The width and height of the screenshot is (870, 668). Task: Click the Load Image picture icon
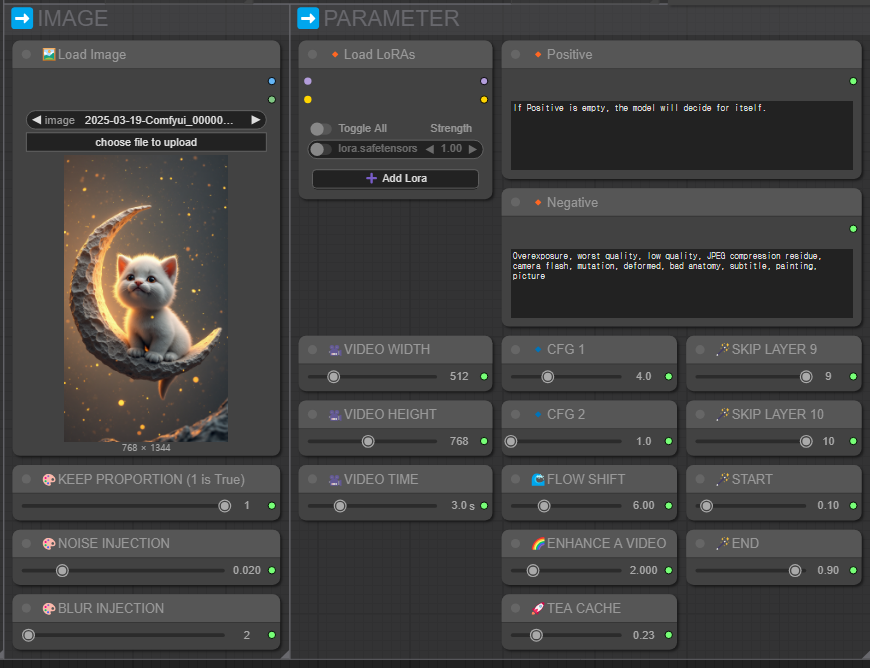tap(49, 54)
